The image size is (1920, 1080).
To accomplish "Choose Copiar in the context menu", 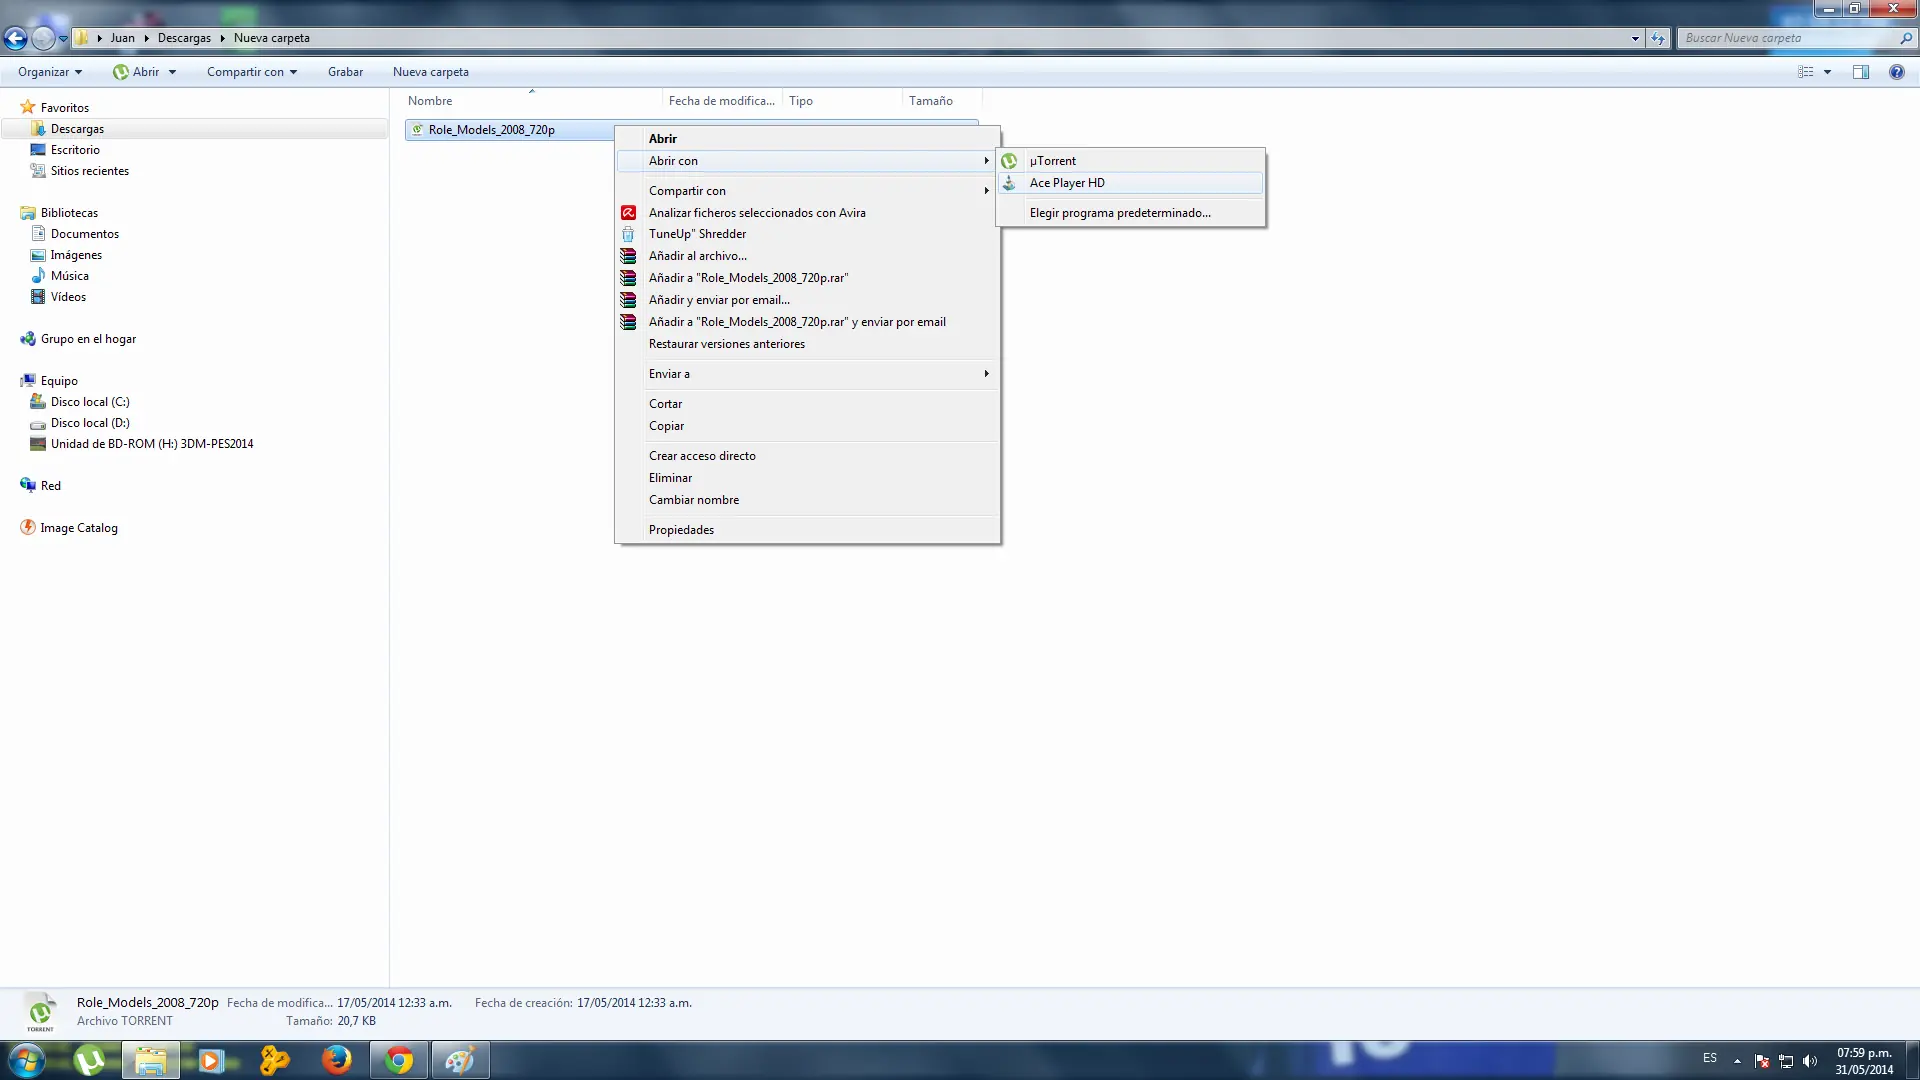I will [808, 426].
